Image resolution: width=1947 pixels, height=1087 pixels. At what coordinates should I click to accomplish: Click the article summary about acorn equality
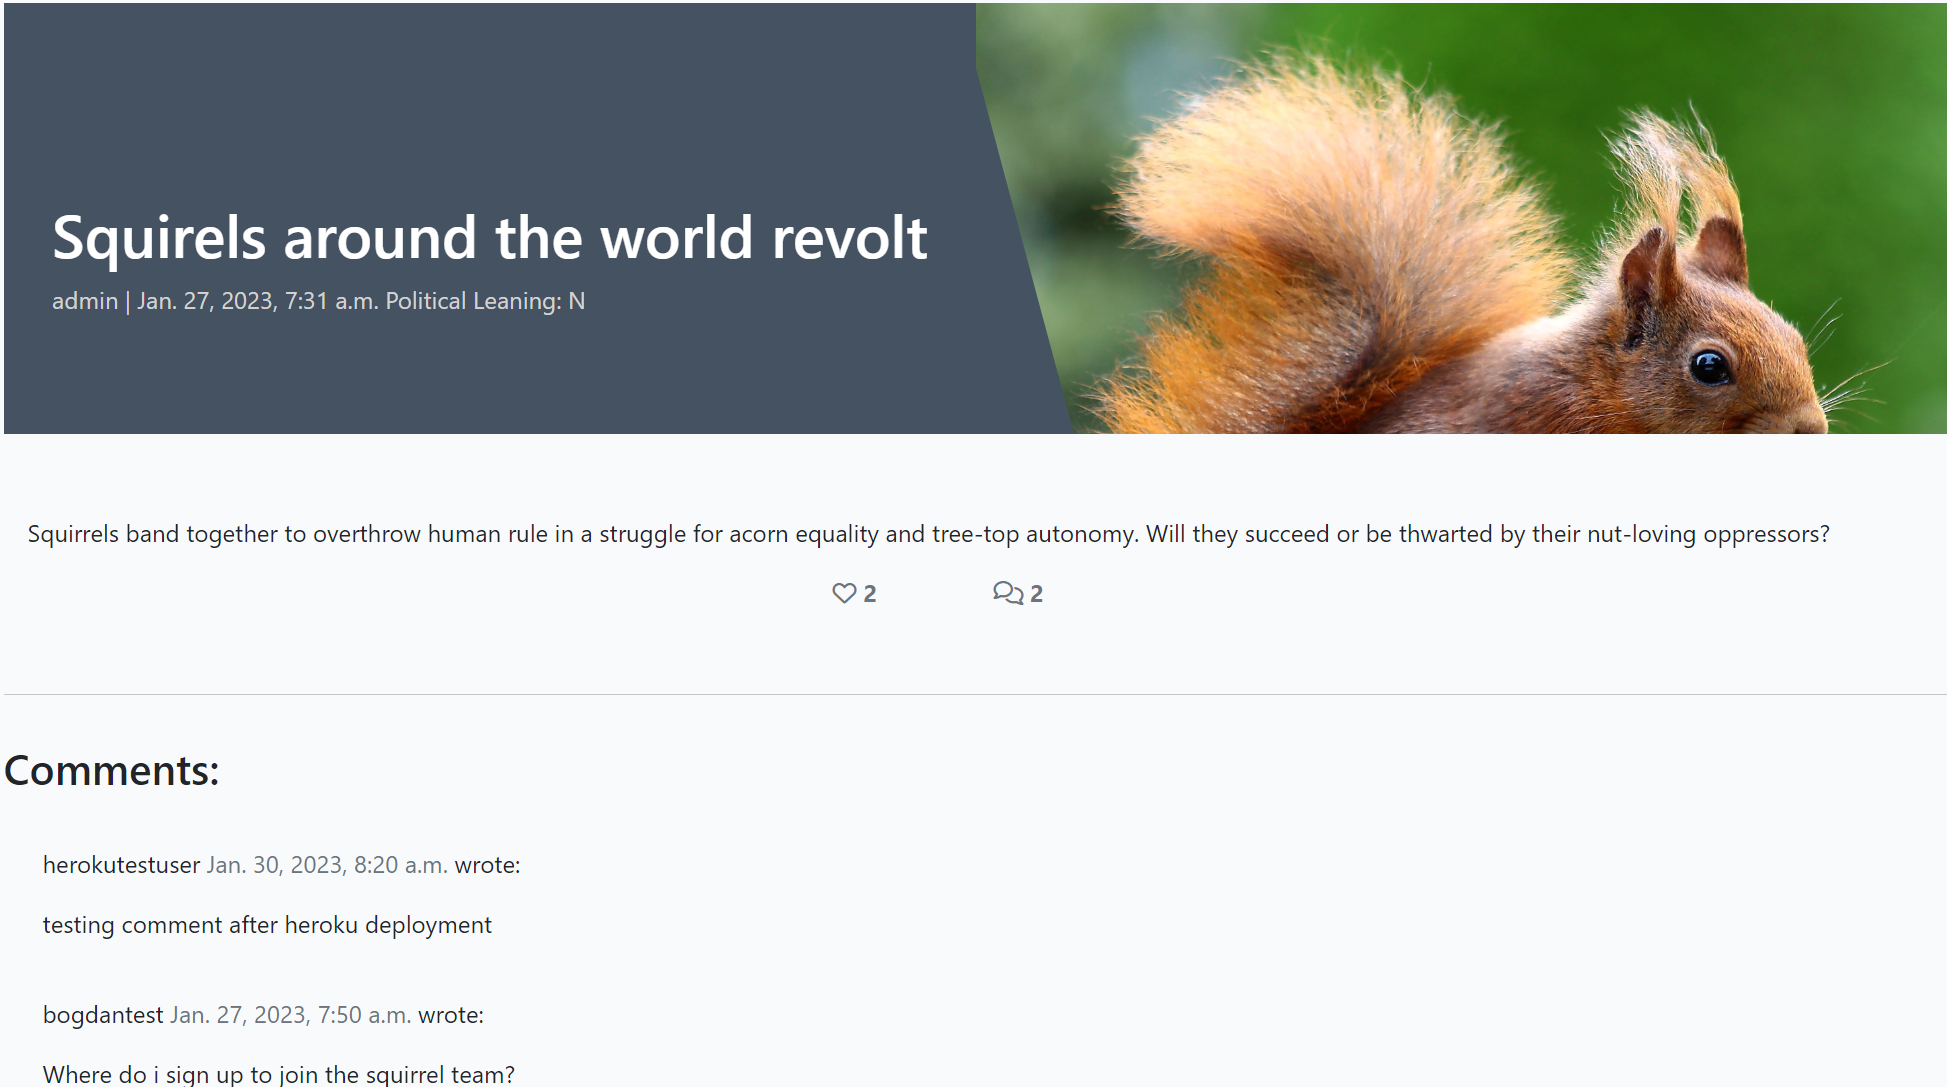(x=927, y=534)
